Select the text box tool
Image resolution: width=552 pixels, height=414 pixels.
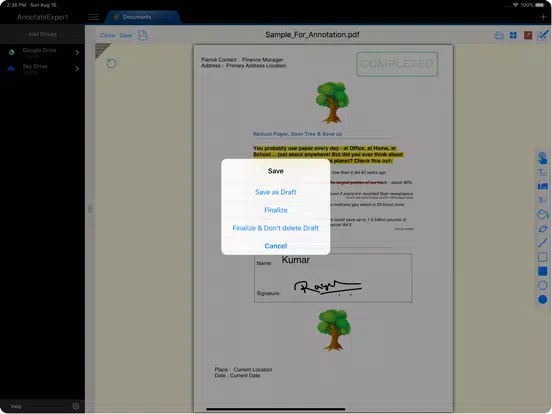542,172
